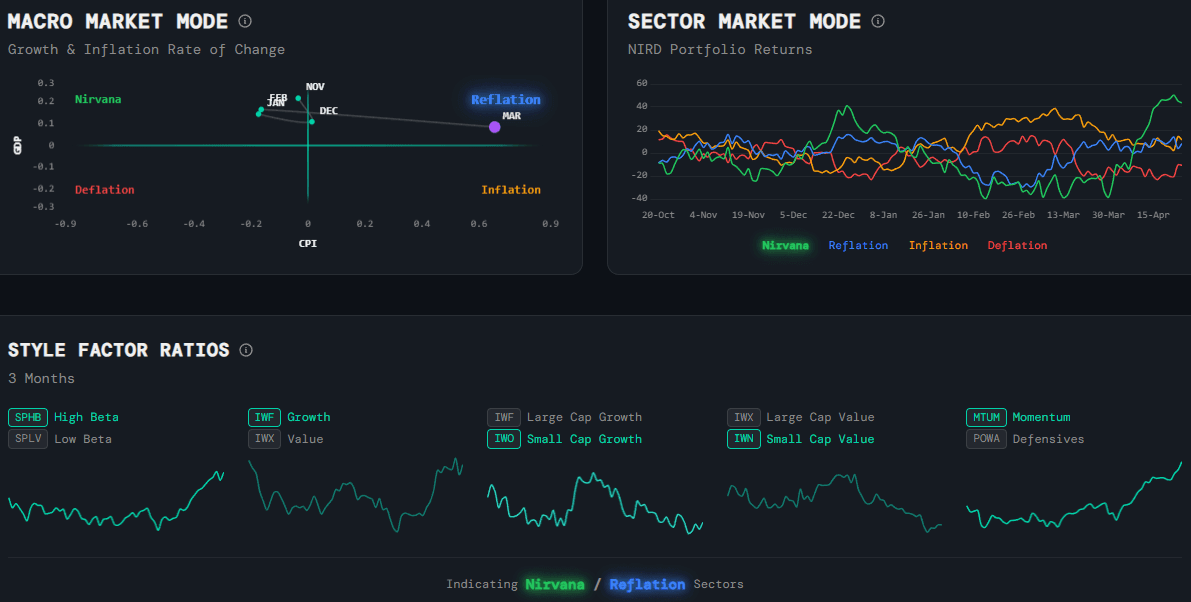Open the Sector Market Mode info tooltip

click(877, 21)
